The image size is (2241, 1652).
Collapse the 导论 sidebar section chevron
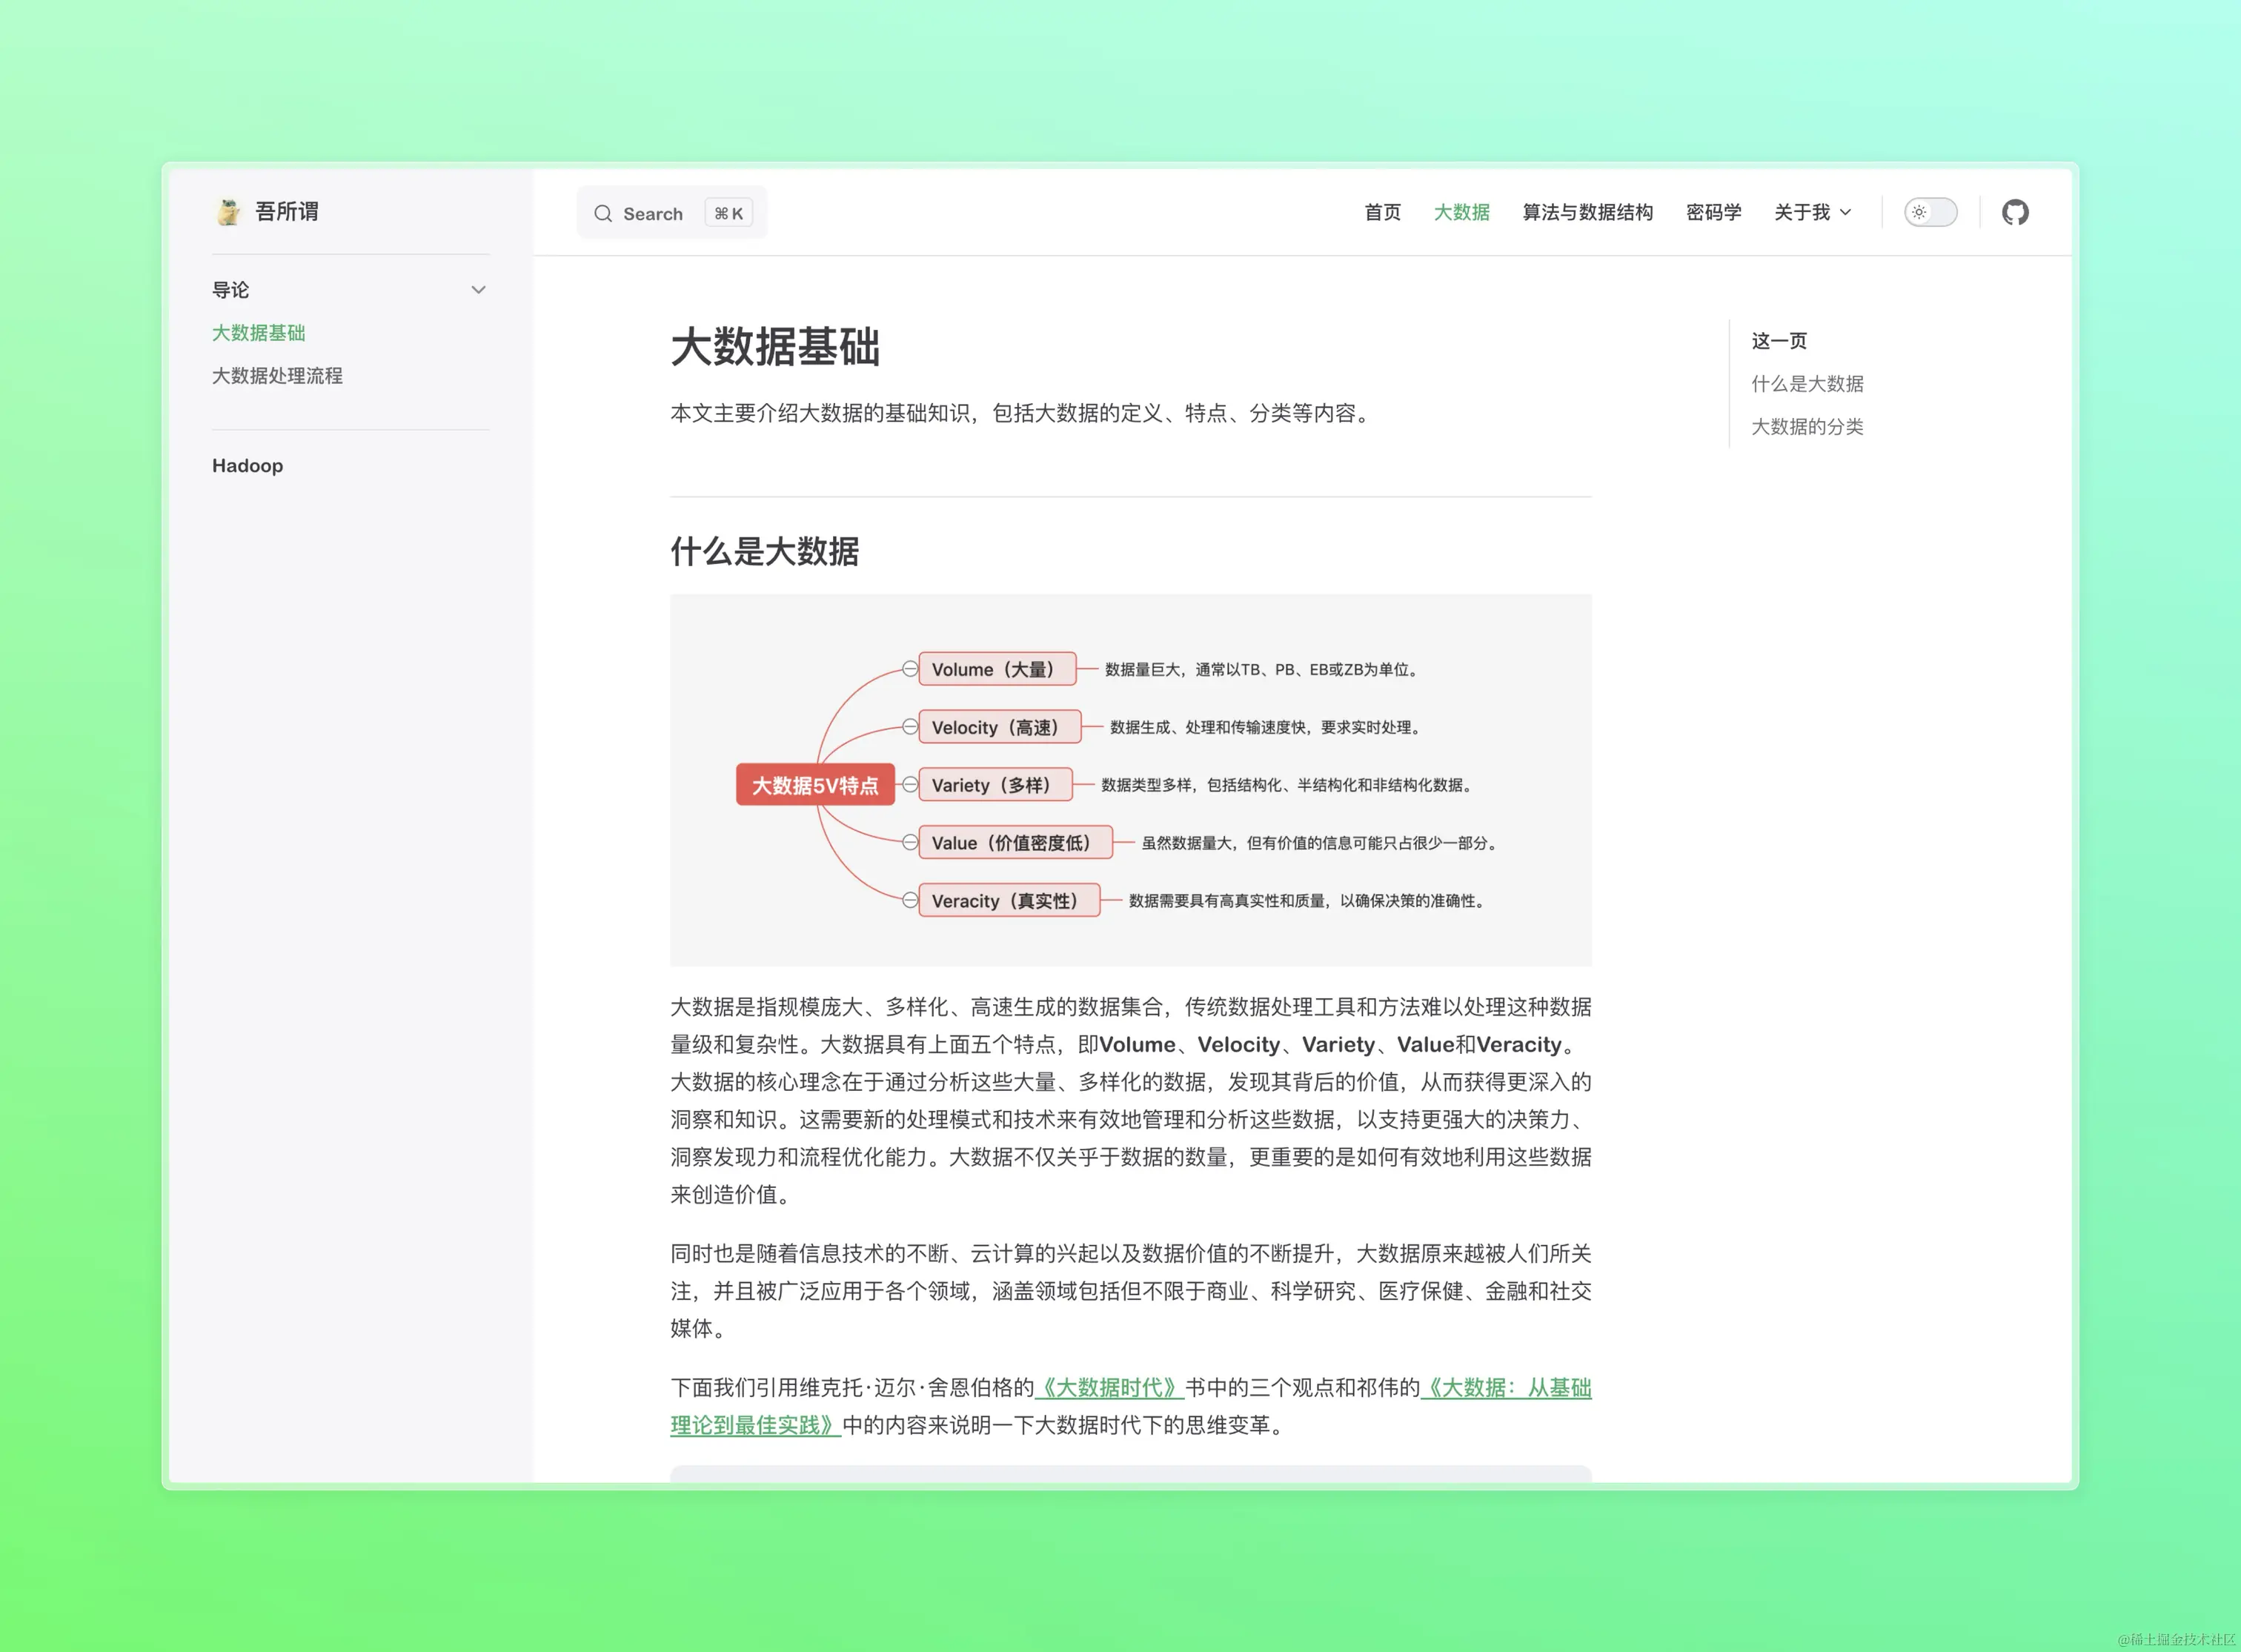coord(478,290)
